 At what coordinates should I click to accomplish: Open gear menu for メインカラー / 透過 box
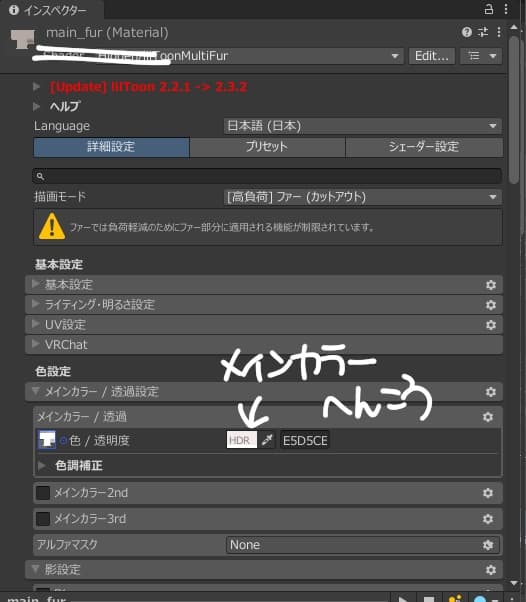pyautogui.click(x=488, y=417)
